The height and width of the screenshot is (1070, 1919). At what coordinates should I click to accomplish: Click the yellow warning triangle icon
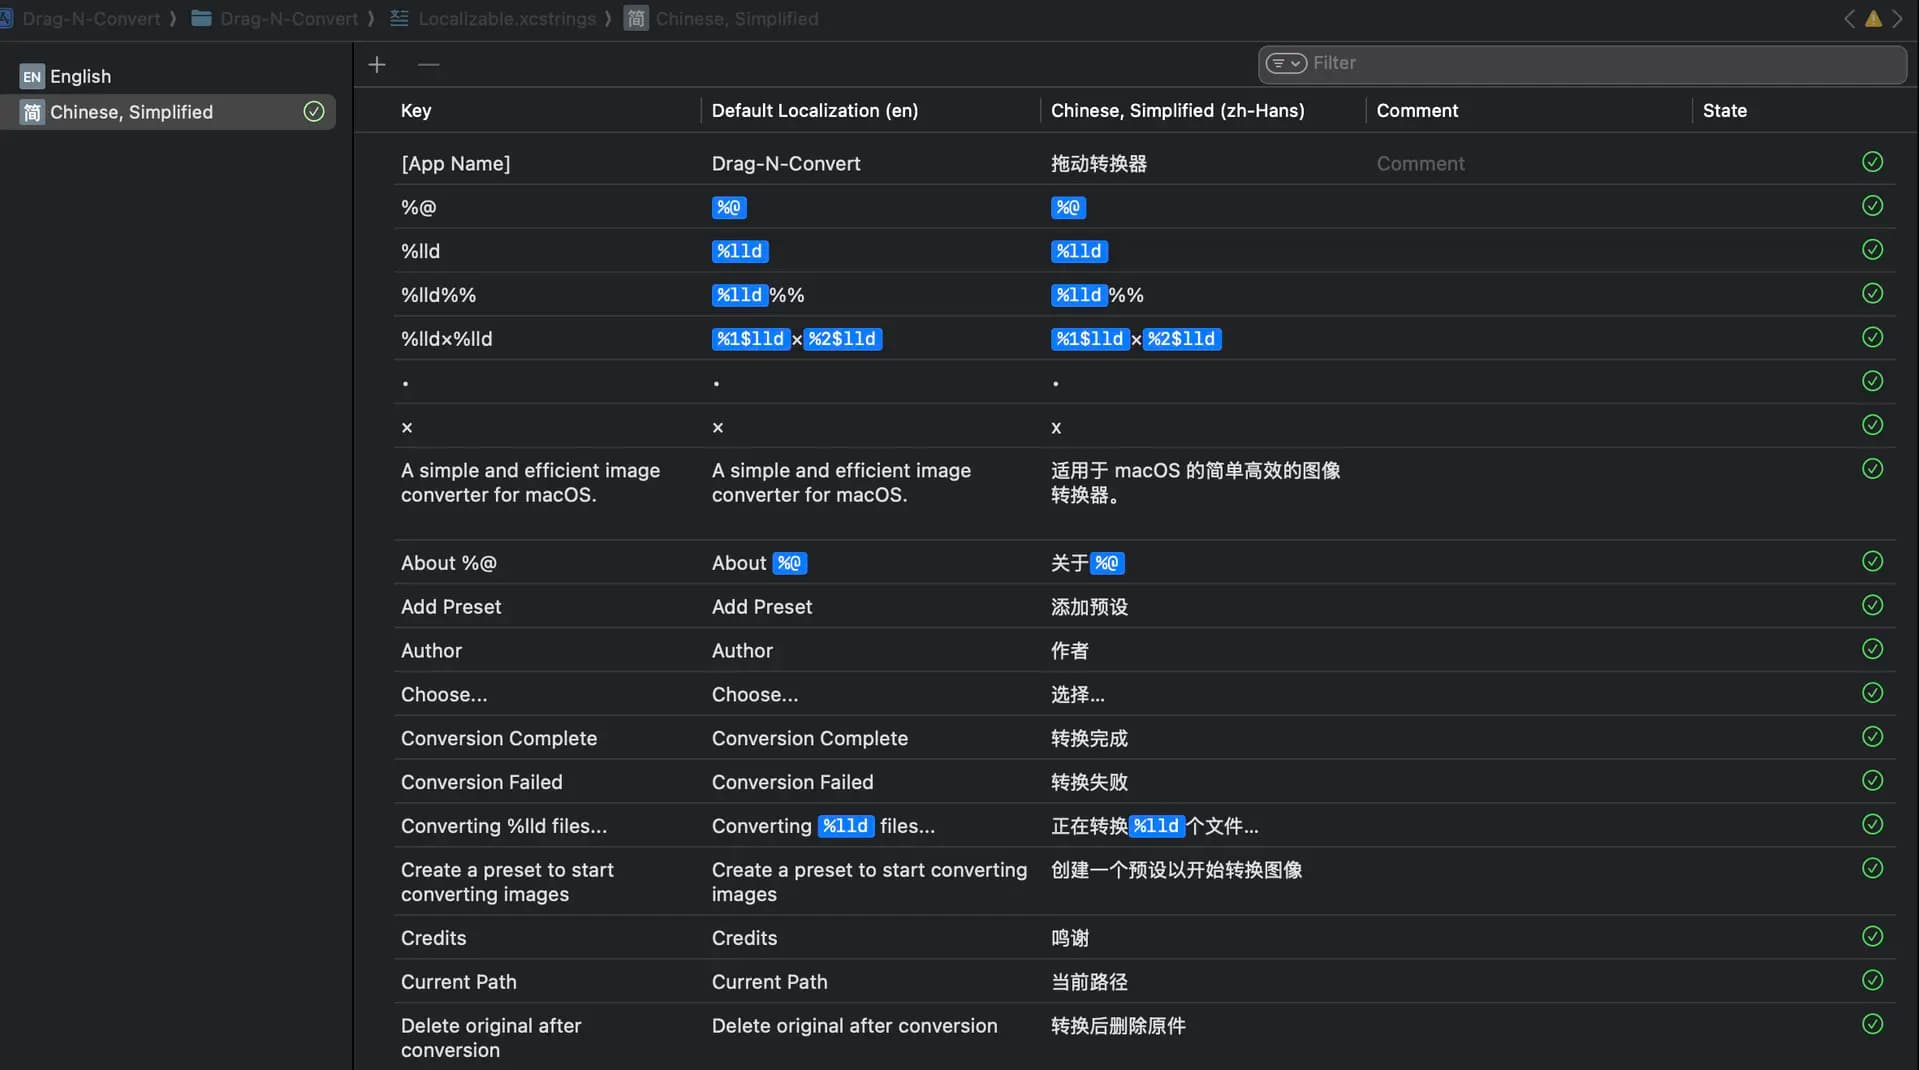click(x=1873, y=19)
